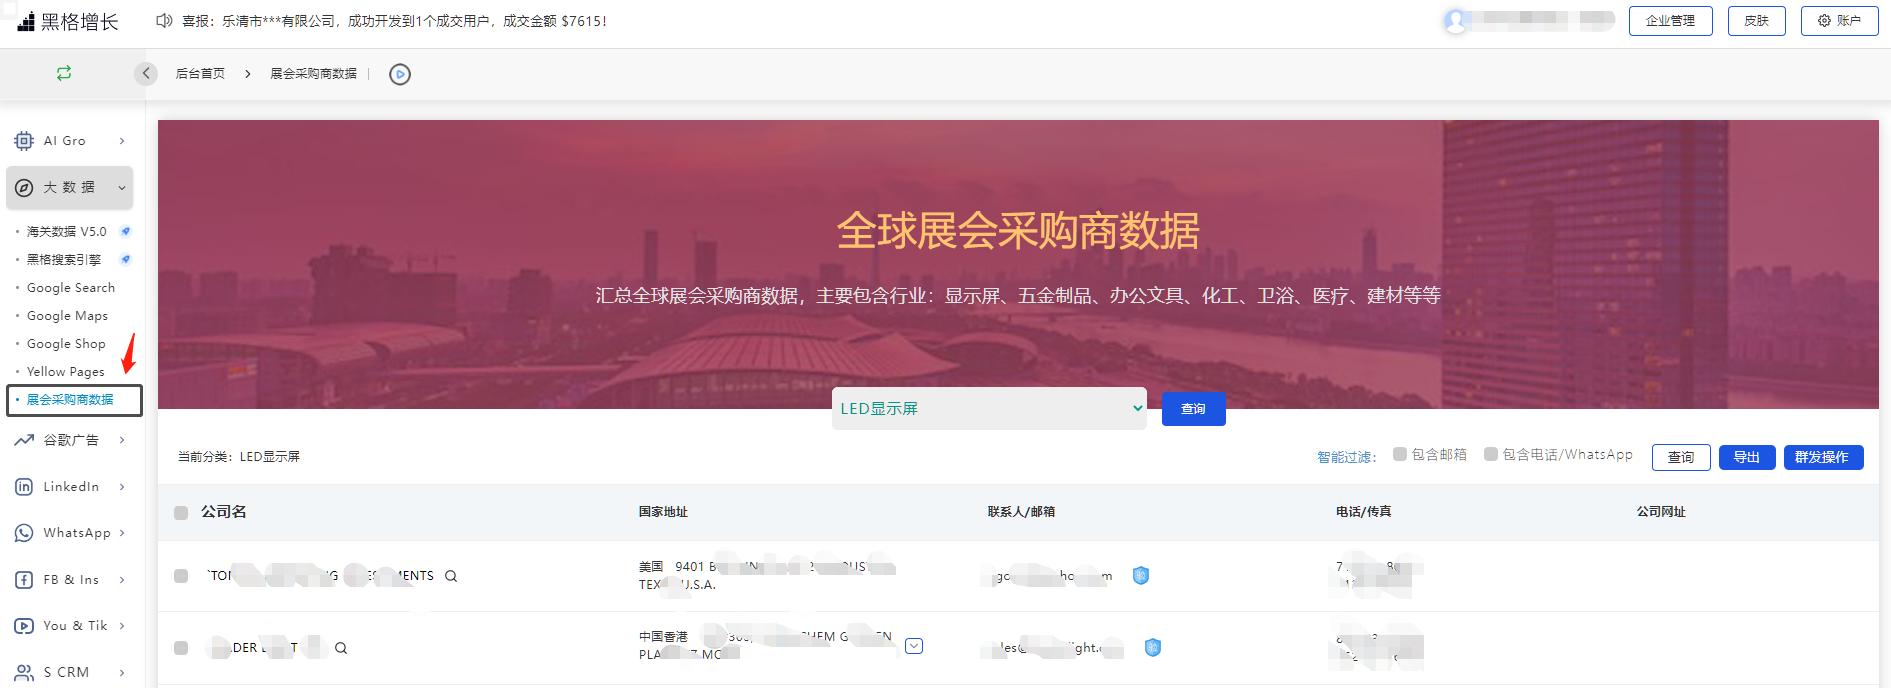The image size is (1891, 688).
Task: Open Google Maps in the sidebar
Action: click(67, 315)
